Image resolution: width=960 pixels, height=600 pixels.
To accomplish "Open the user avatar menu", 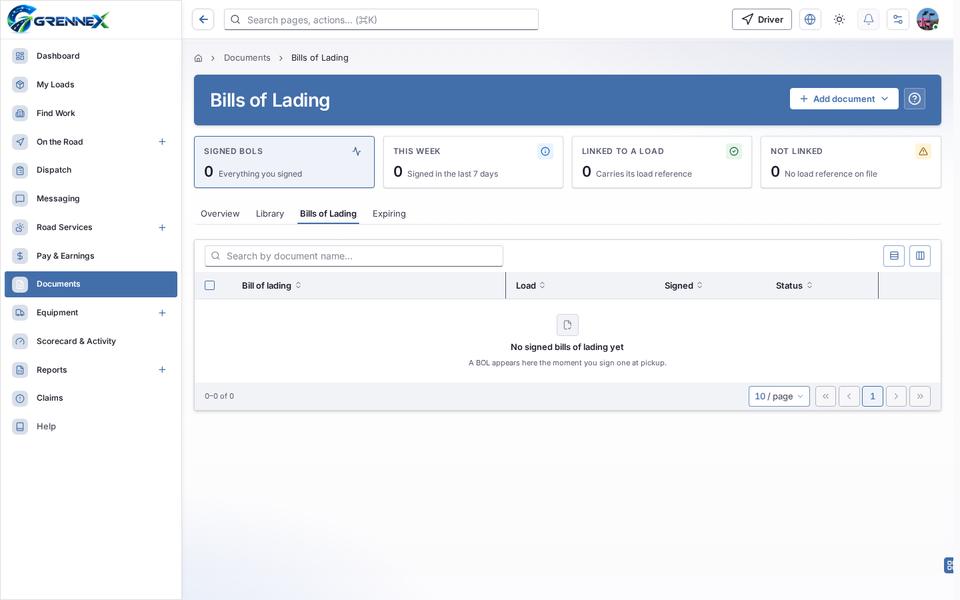I will pos(928,20).
